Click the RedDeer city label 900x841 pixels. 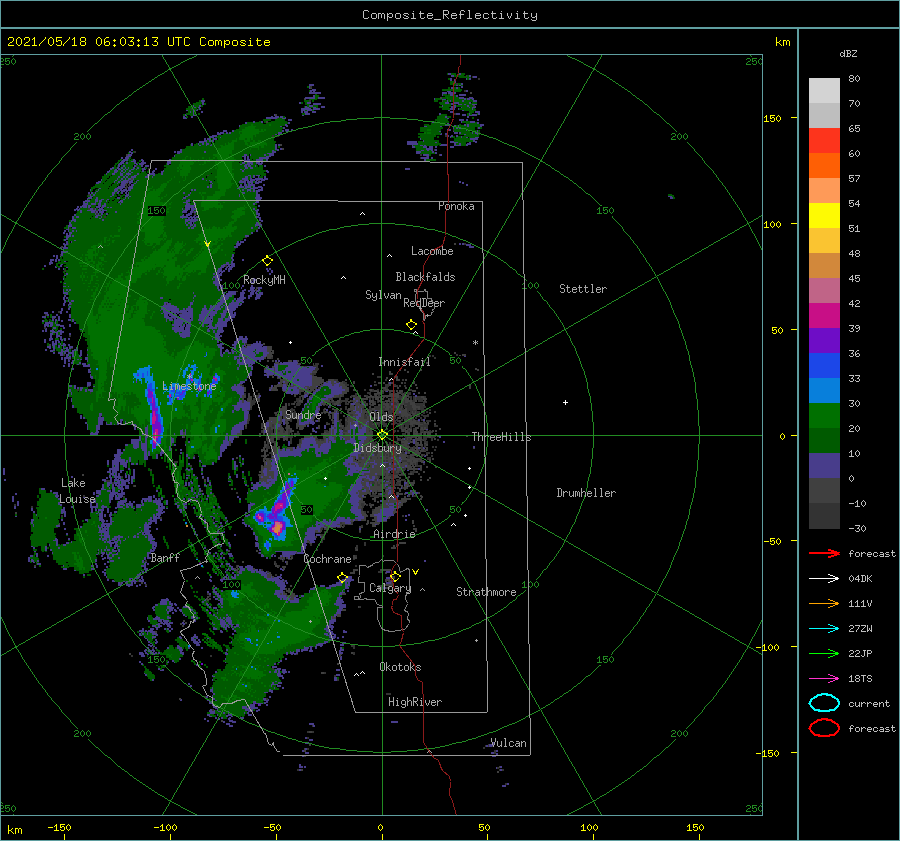(x=424, y=303)
